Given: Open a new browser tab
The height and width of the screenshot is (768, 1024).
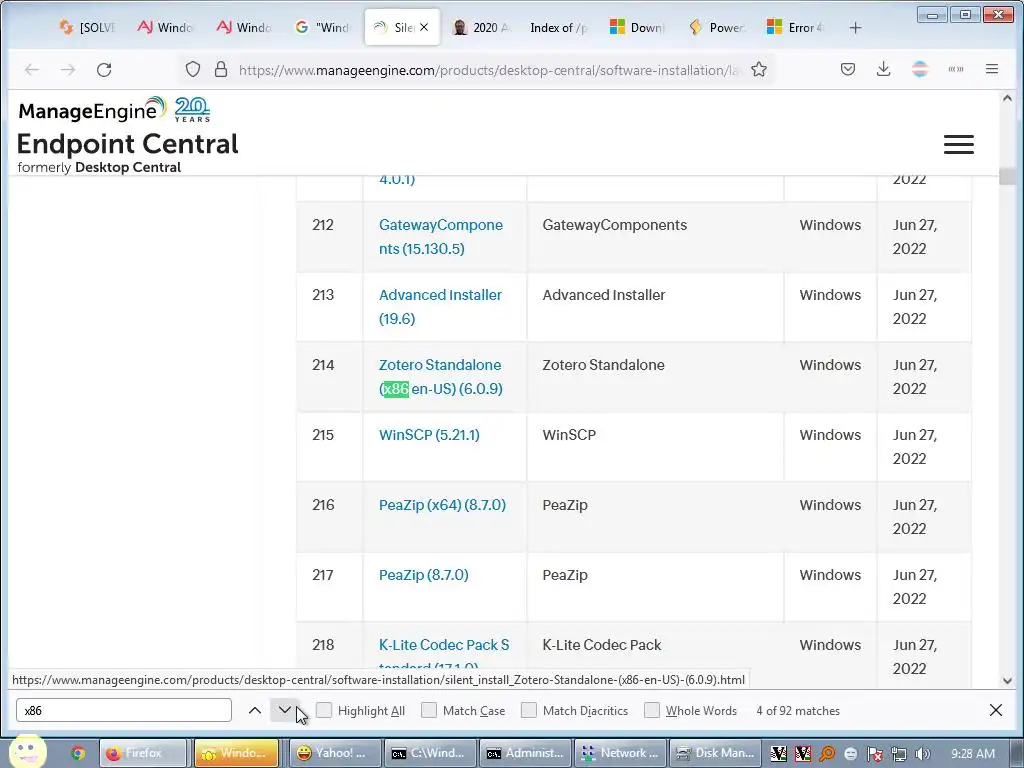Looking at the screenshot, I should tap(855, 27).
